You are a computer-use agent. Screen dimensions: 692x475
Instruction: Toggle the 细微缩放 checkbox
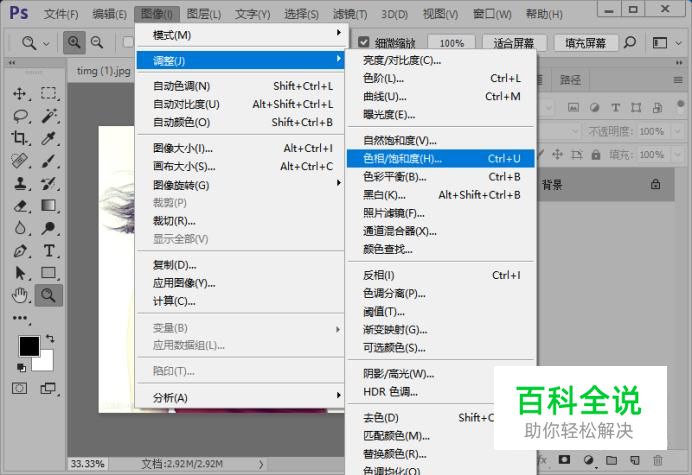[364, 42]
